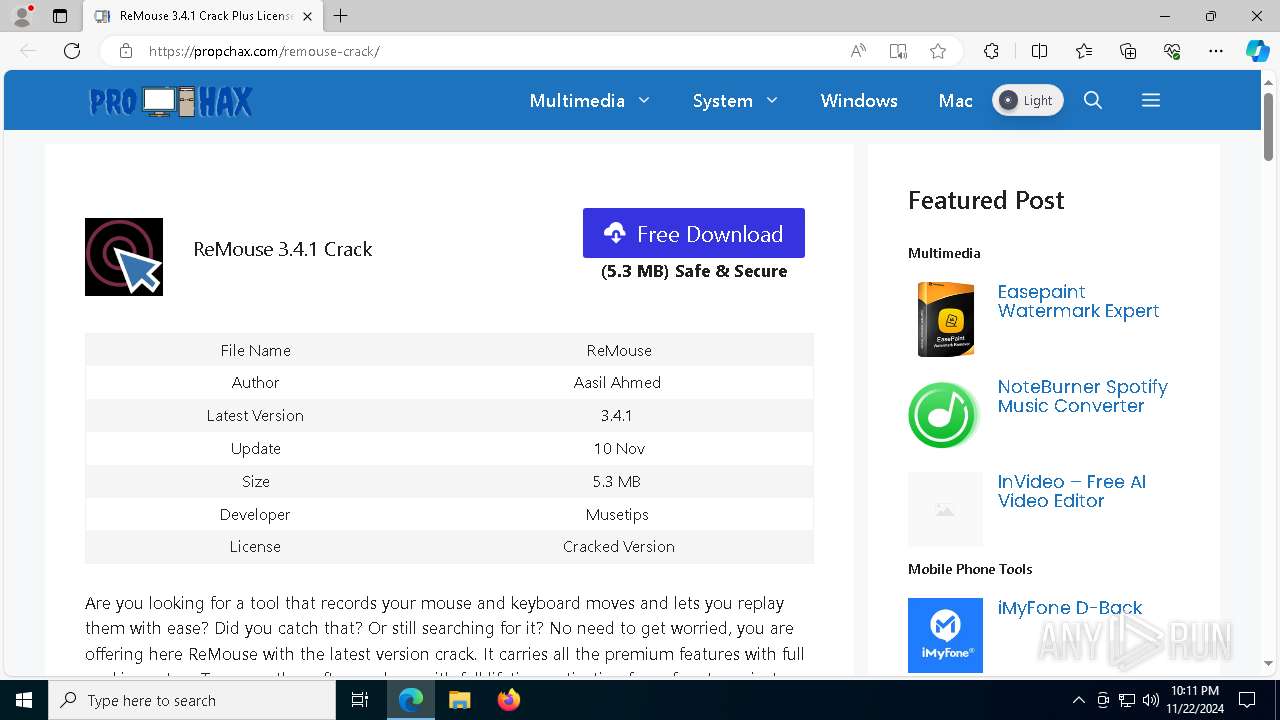Viewport: 1280px width, 720px height.
Task: Select 'Musetips' developer cell
Action: click(x=617, y=514)
